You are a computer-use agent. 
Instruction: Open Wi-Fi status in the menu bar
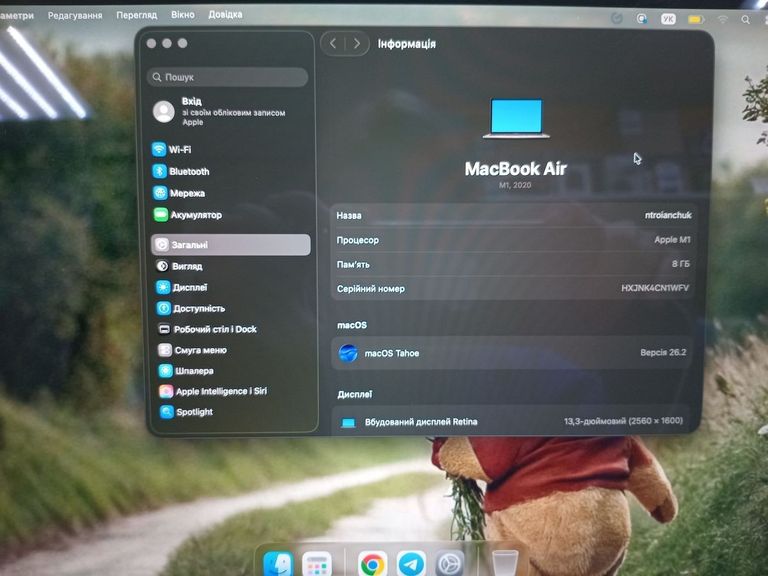coord(723,19)
